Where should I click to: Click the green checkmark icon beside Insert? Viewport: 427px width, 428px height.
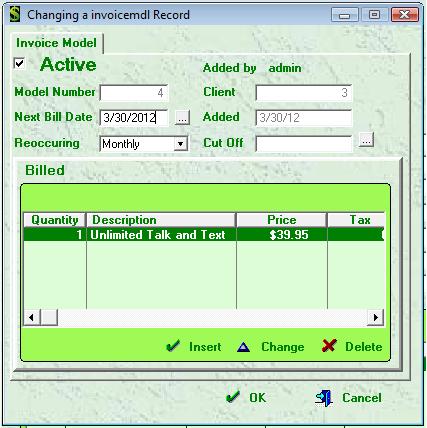[173, 346]
